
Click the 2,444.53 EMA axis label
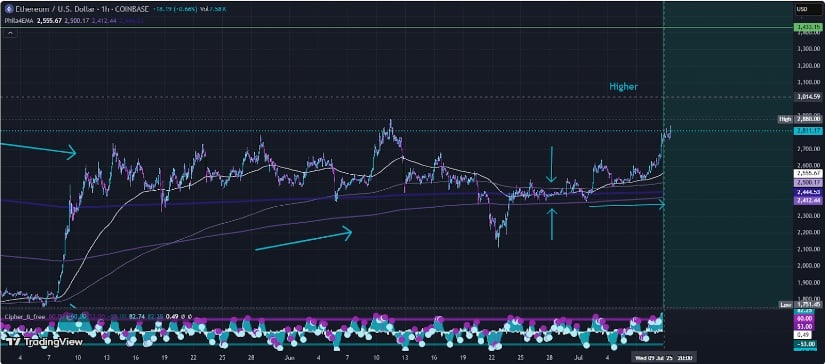[x=808, y=193]
